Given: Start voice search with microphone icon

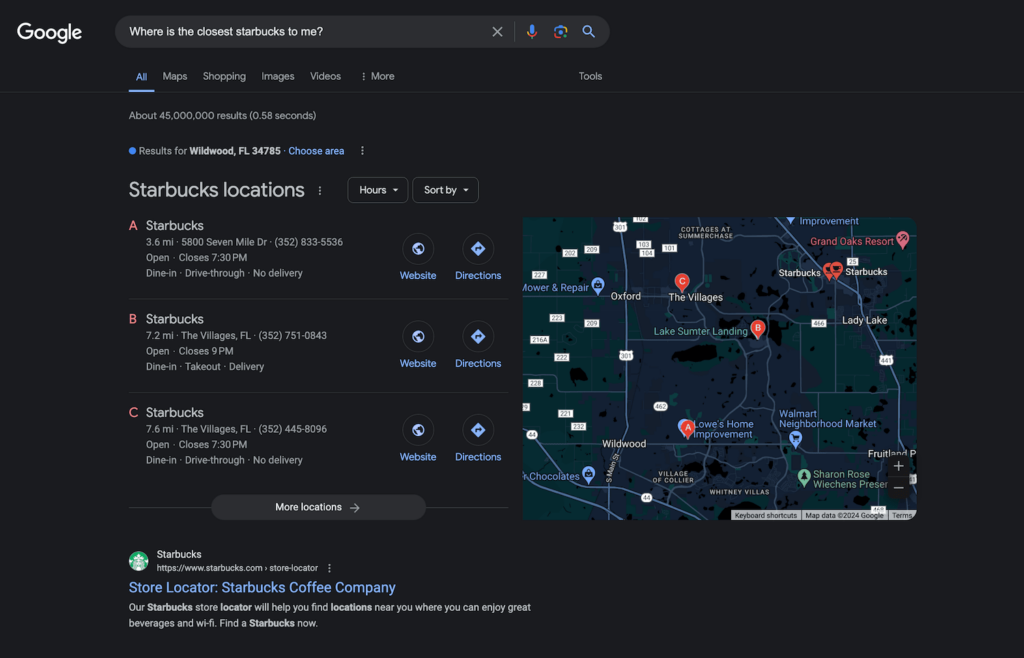Looking at the screenshot, I should pos(532,32).
